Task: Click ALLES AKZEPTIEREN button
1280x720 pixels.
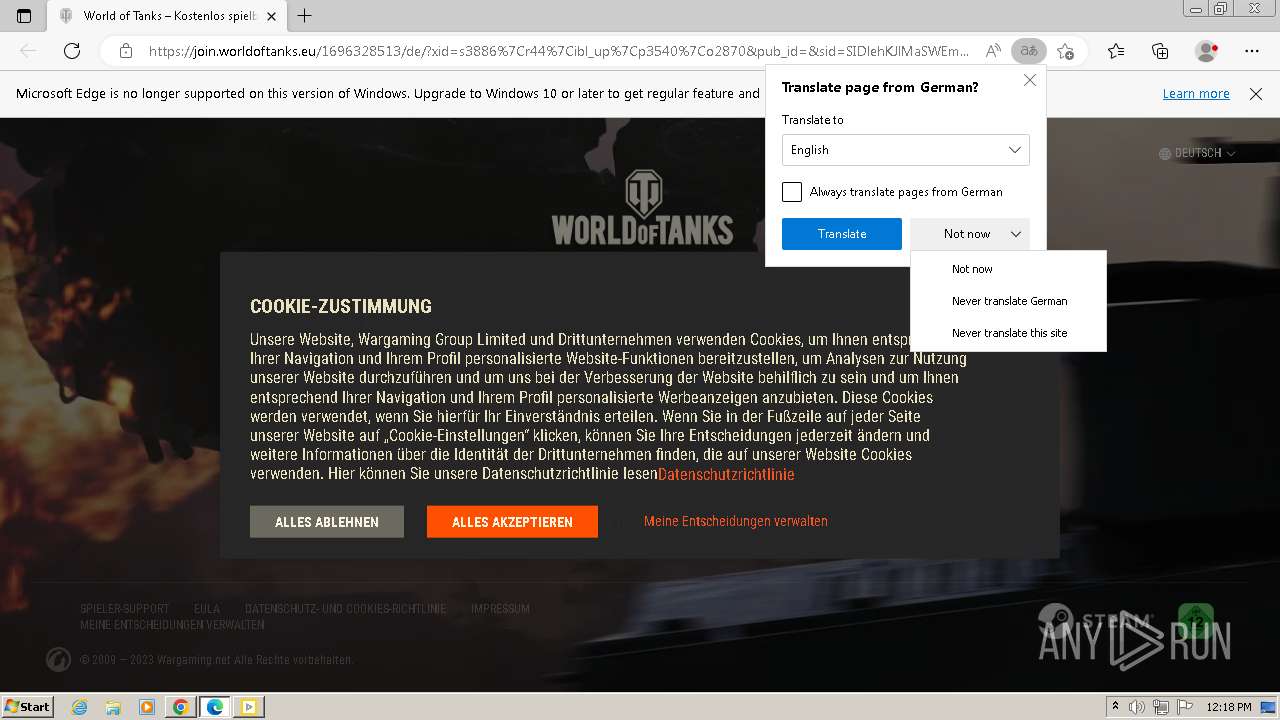Action: 512,522
